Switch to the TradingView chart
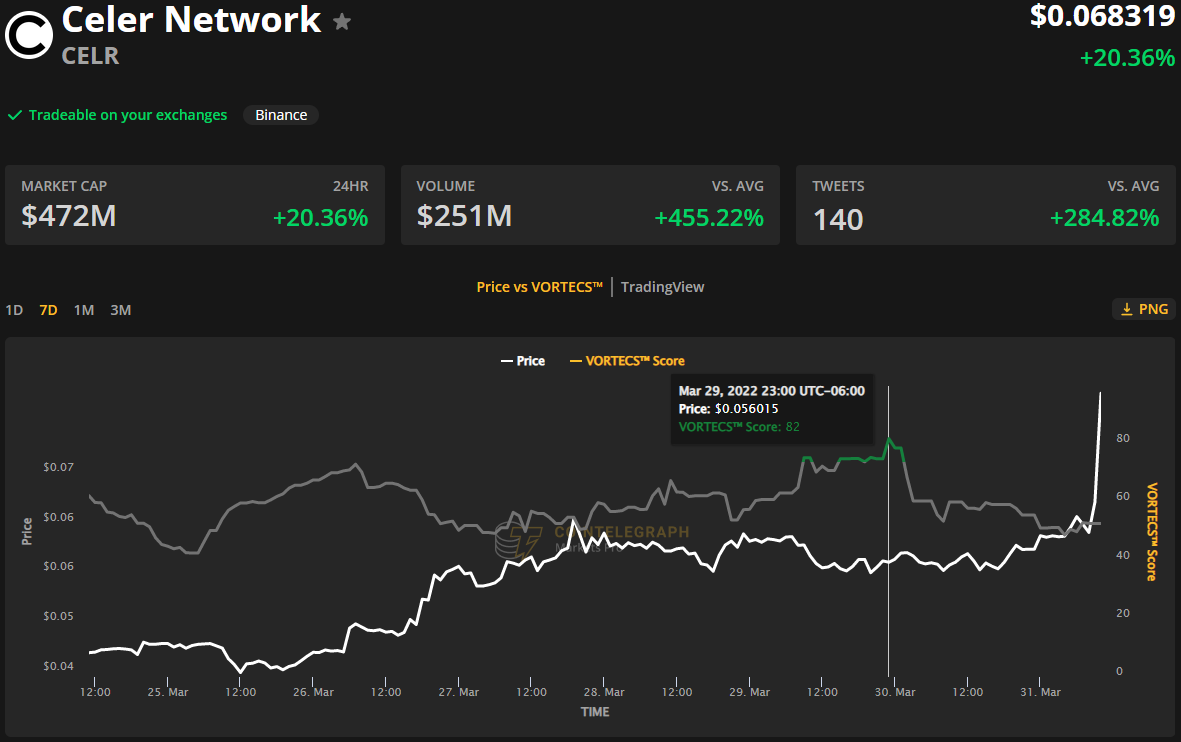 click(x=662, y=287)
